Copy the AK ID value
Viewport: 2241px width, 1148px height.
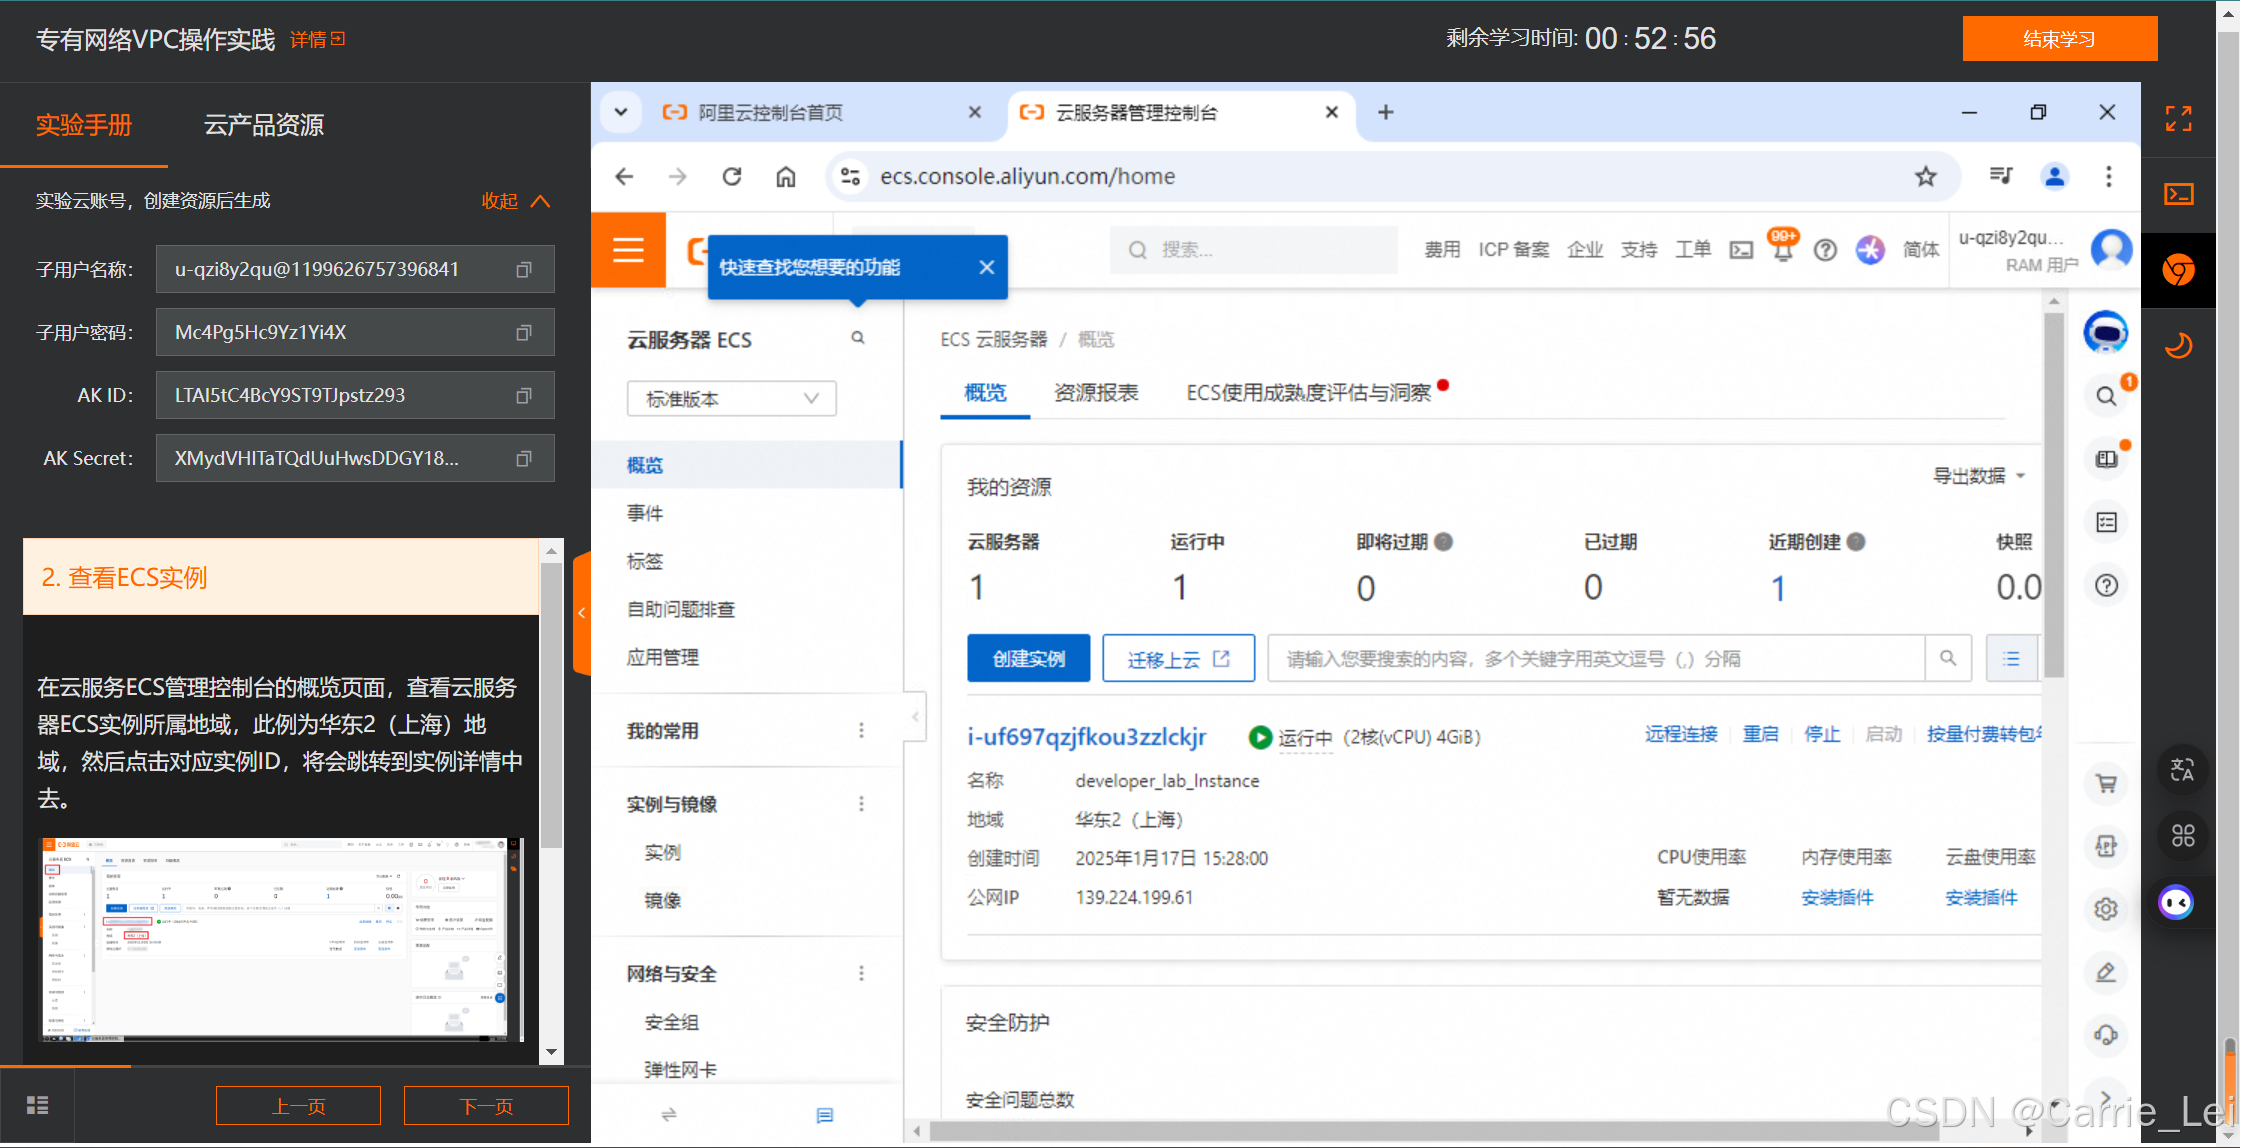click(x=523, y=396)
